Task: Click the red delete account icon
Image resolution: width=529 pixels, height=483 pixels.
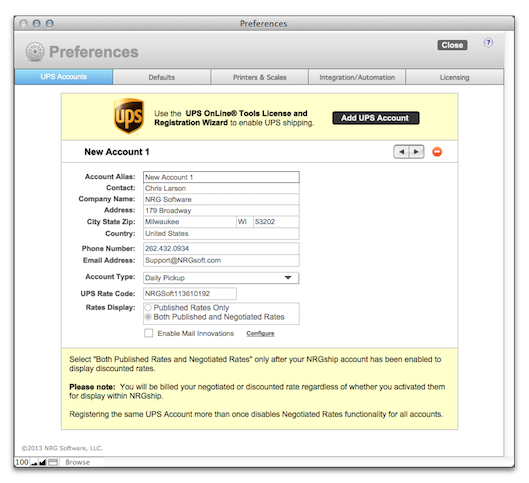Action: 437,152
